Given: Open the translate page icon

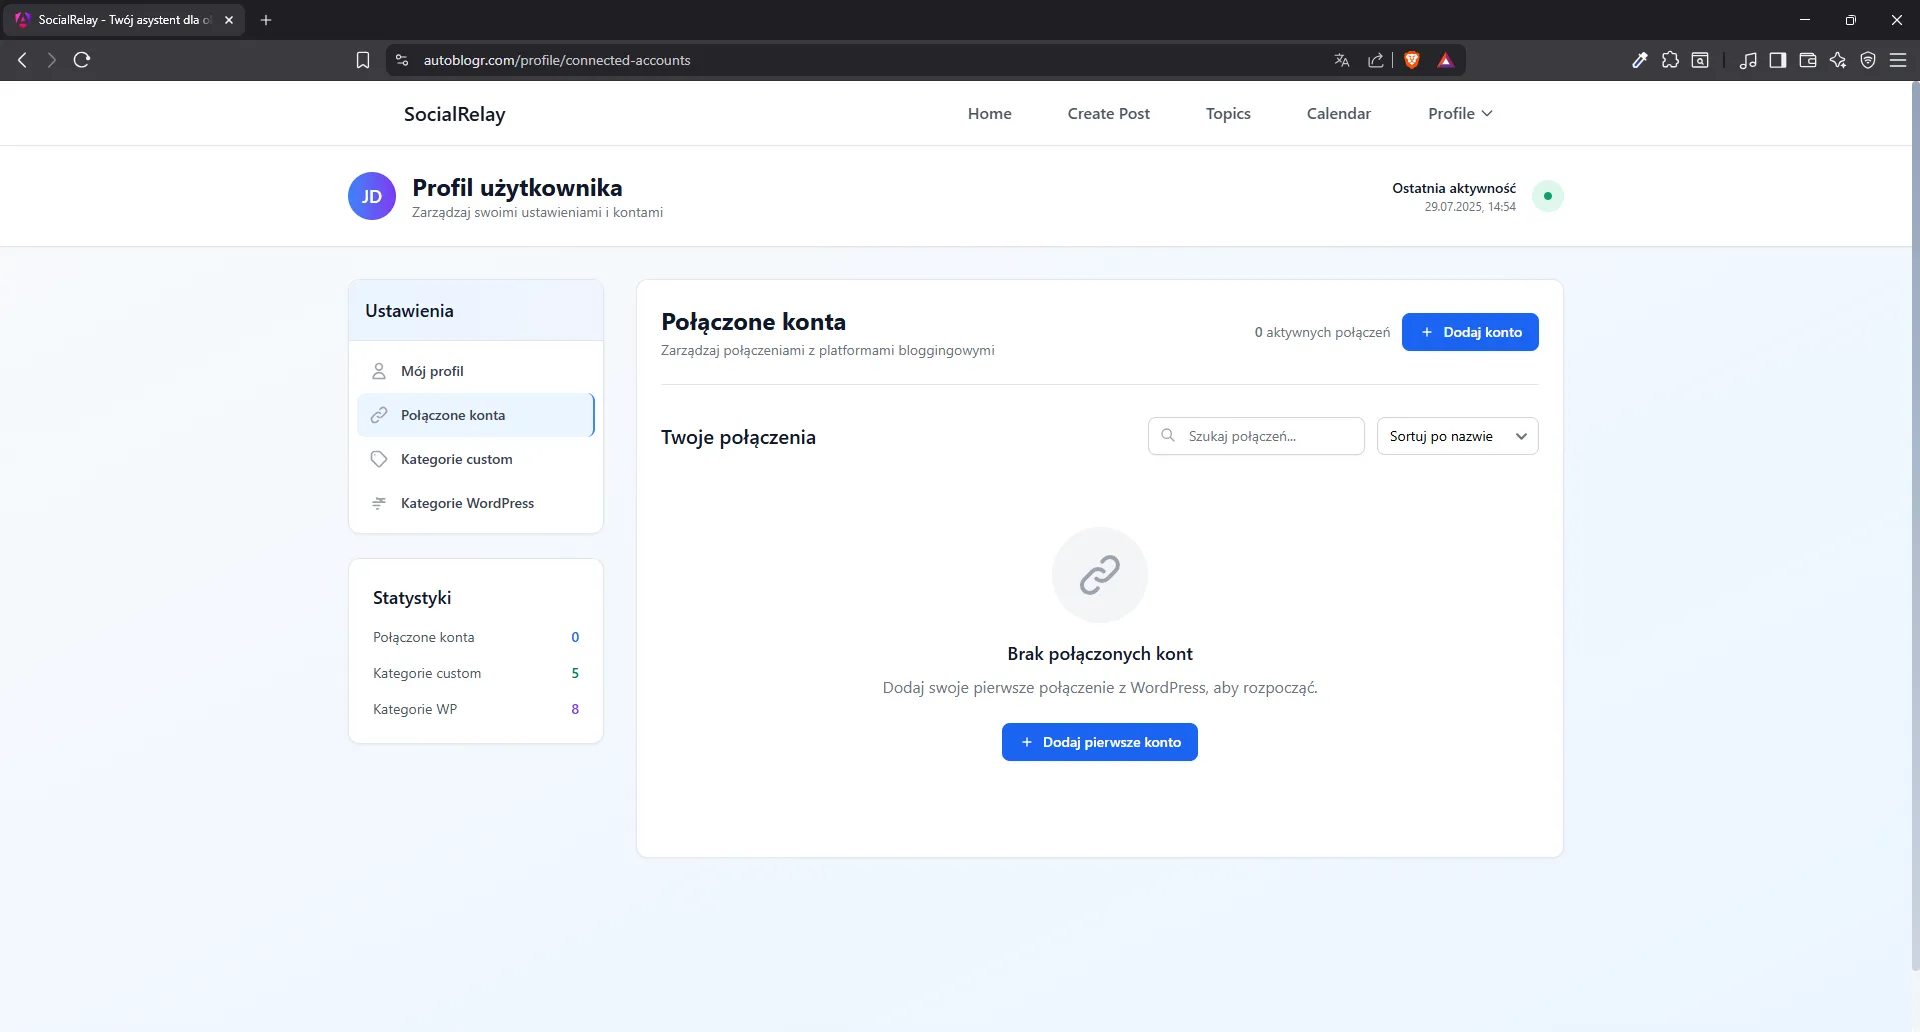Looking at the screenshot, I should pyautogui.click(x=1342, y=60).
